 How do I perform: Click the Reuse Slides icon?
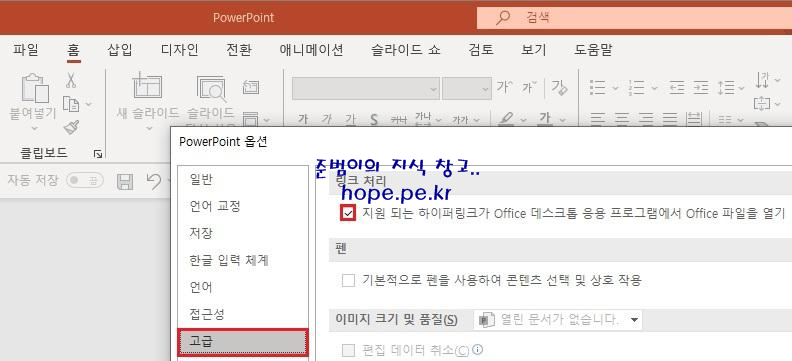[x=211, y=87]
